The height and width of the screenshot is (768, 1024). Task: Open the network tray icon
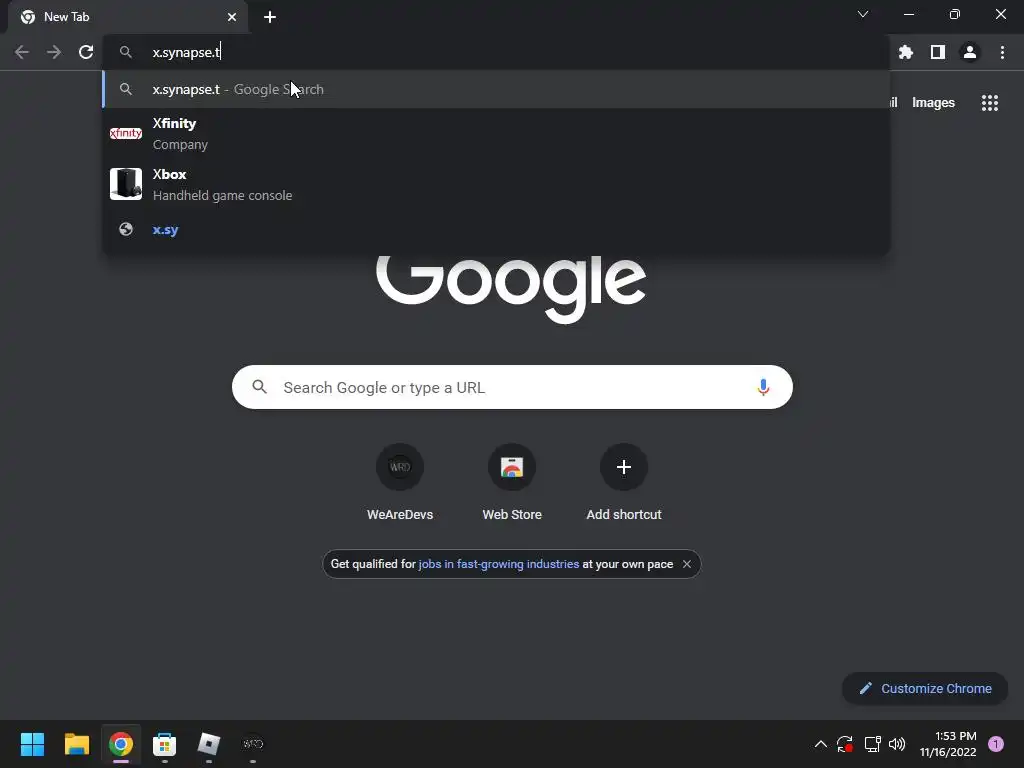coord(872,744)
